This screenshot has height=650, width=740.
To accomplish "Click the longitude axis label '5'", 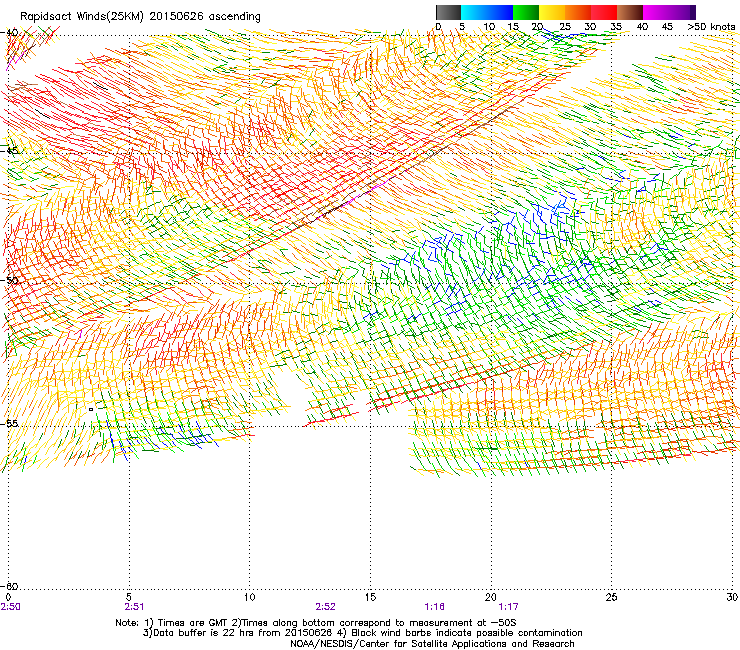I will coord(129,597).
